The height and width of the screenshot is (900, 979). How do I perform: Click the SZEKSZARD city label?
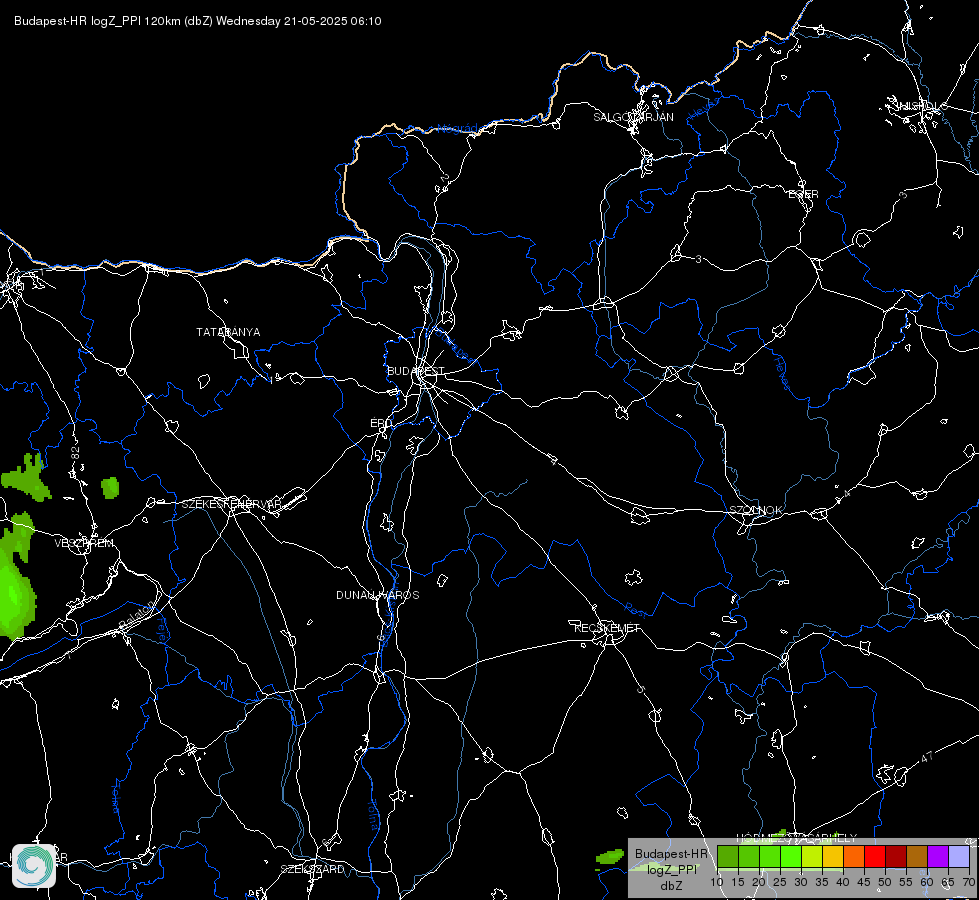click(x=312, y=869)
